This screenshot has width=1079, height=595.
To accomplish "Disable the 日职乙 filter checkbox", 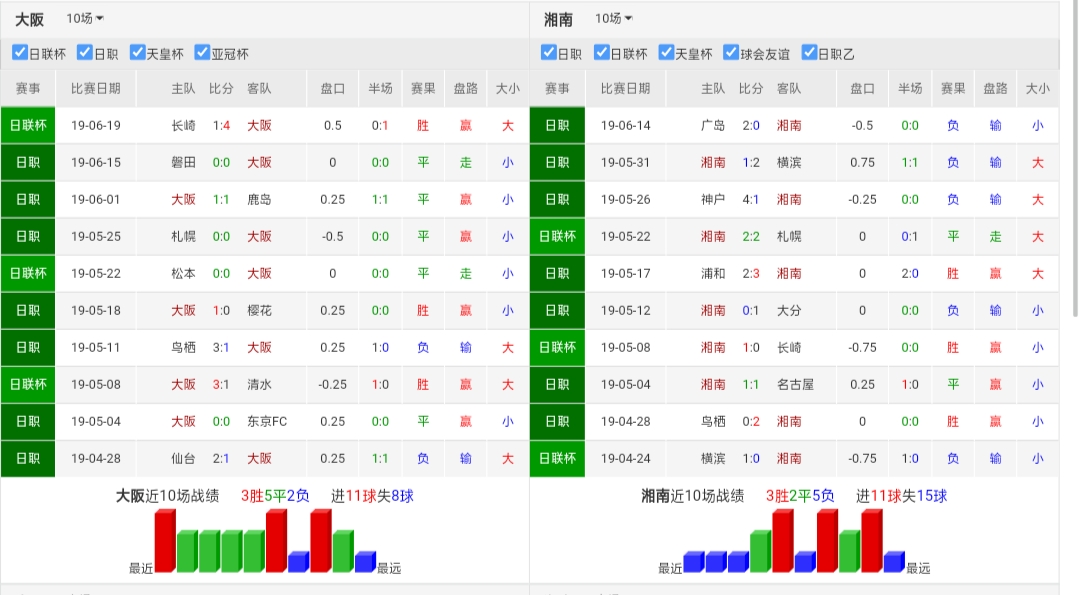I will click(x=809, y=53).
